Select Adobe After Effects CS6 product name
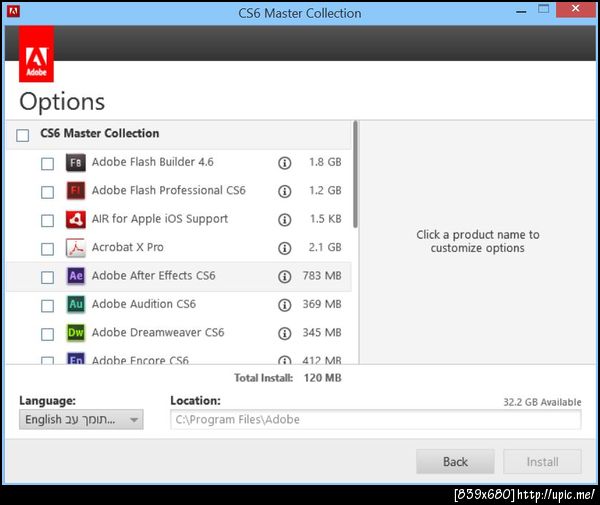Viewport: 600px width, 505px height. [x=153, y=275]
